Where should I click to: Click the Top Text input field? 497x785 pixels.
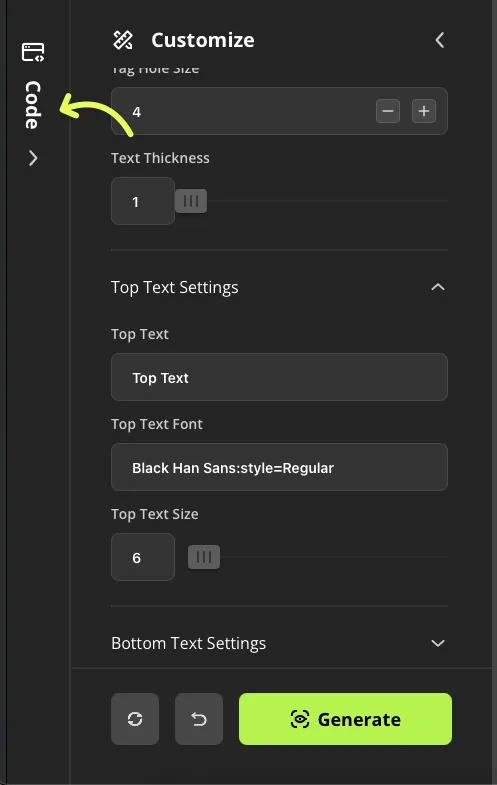click(279, 377)
